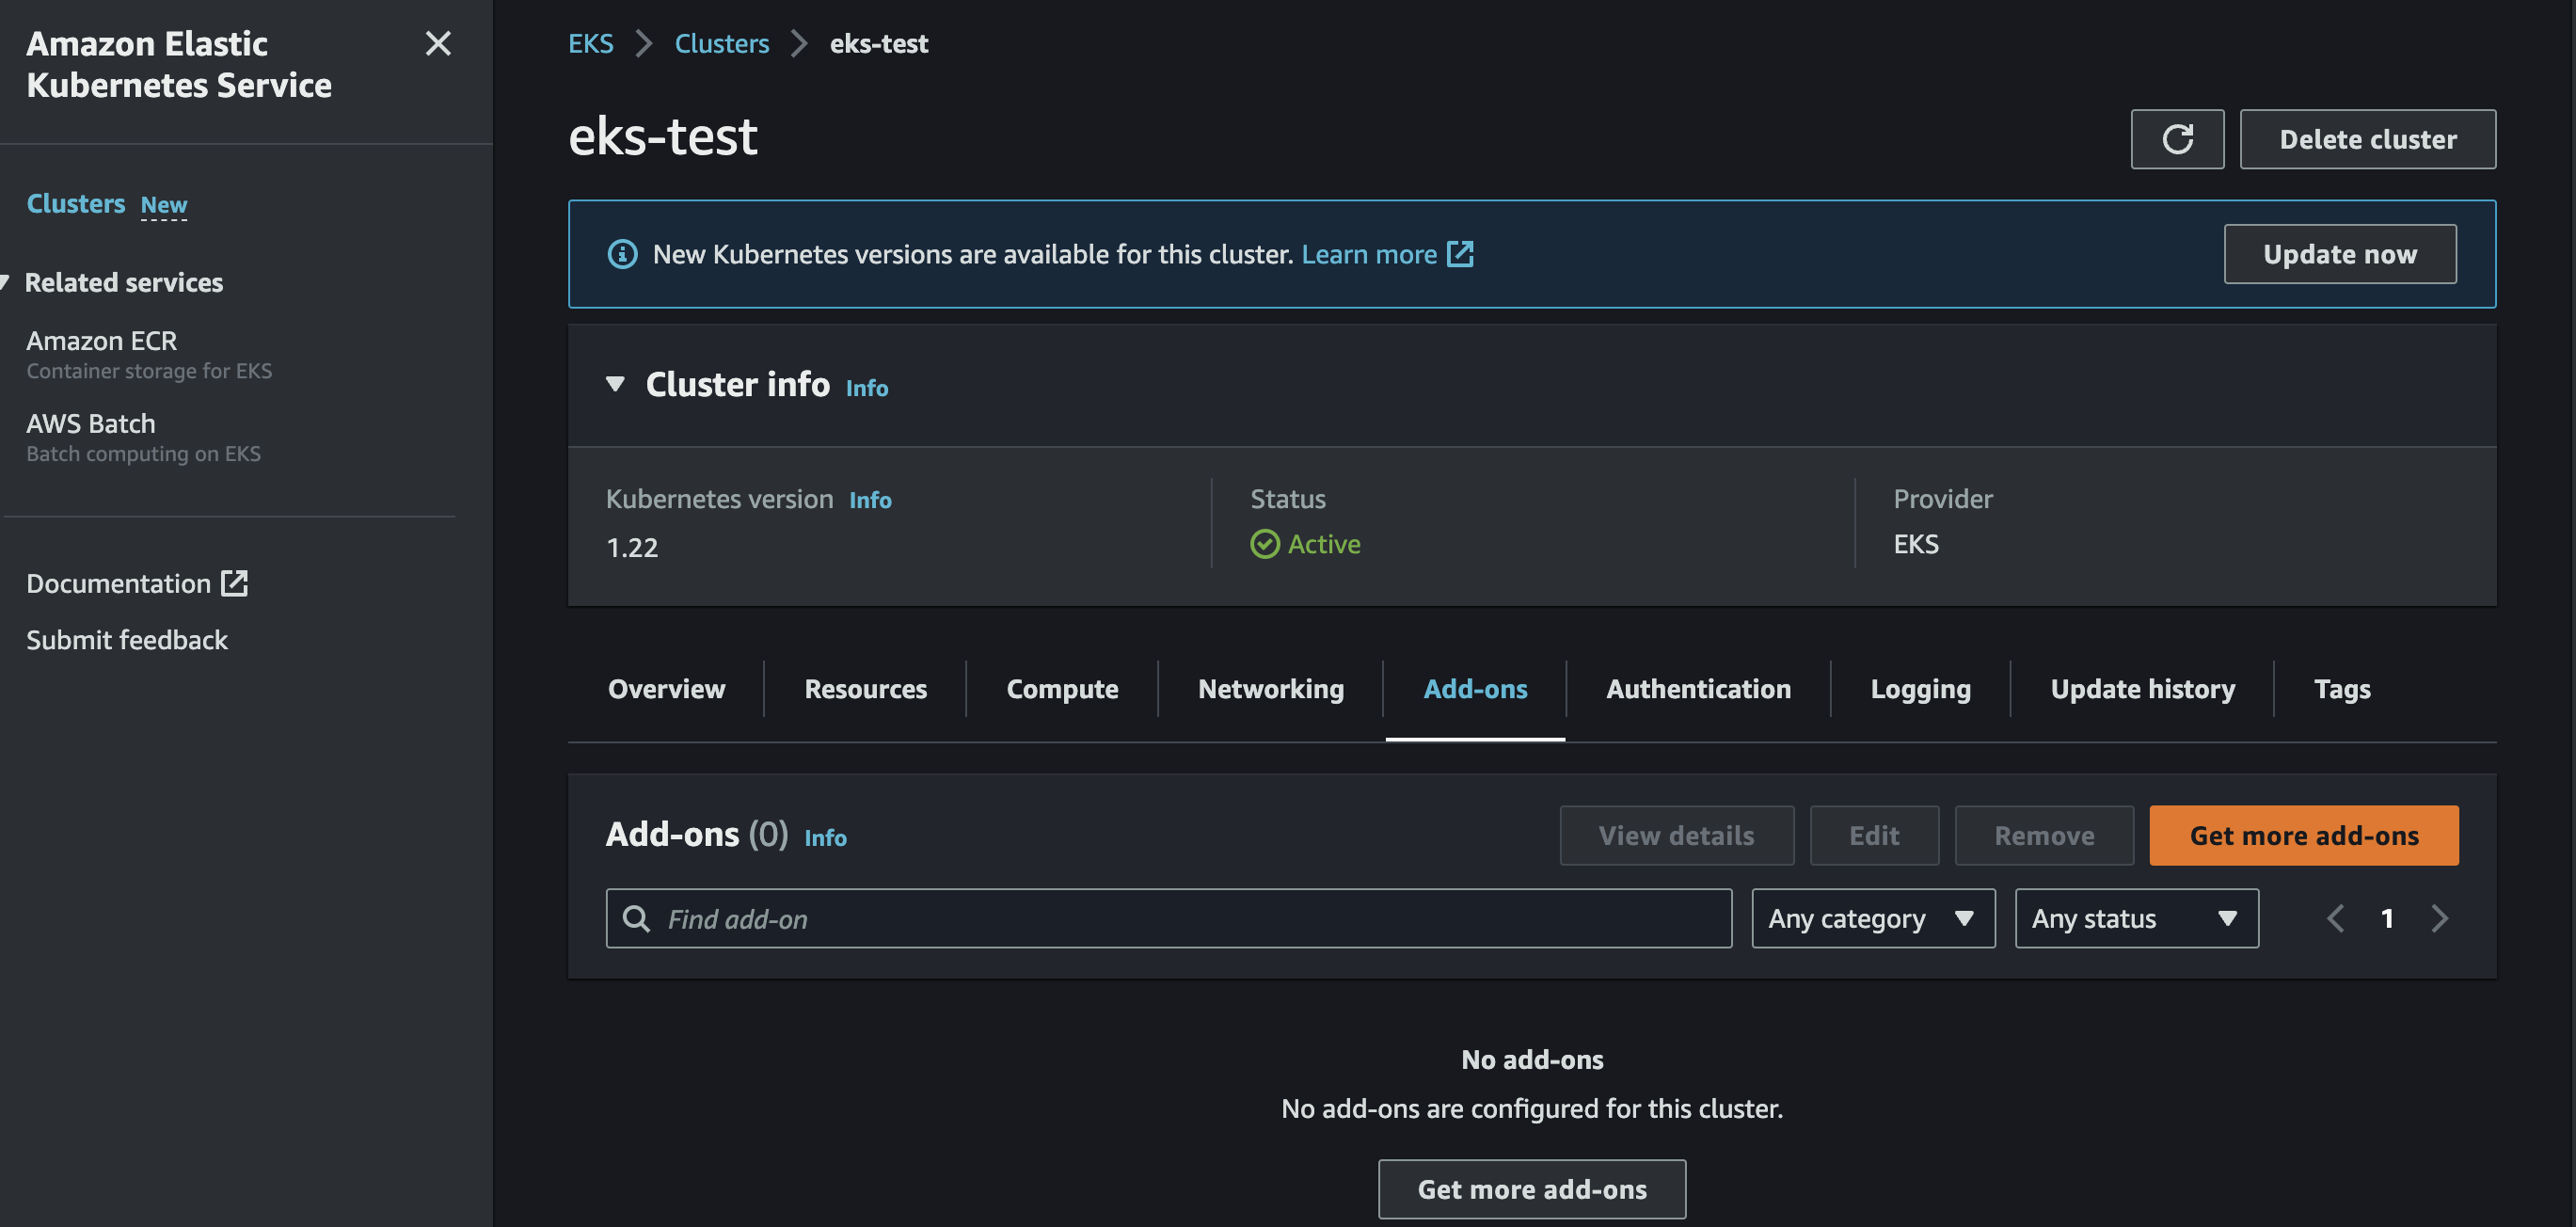
Task: Click orange Get more add-ons button
Action: (2303, 835)
